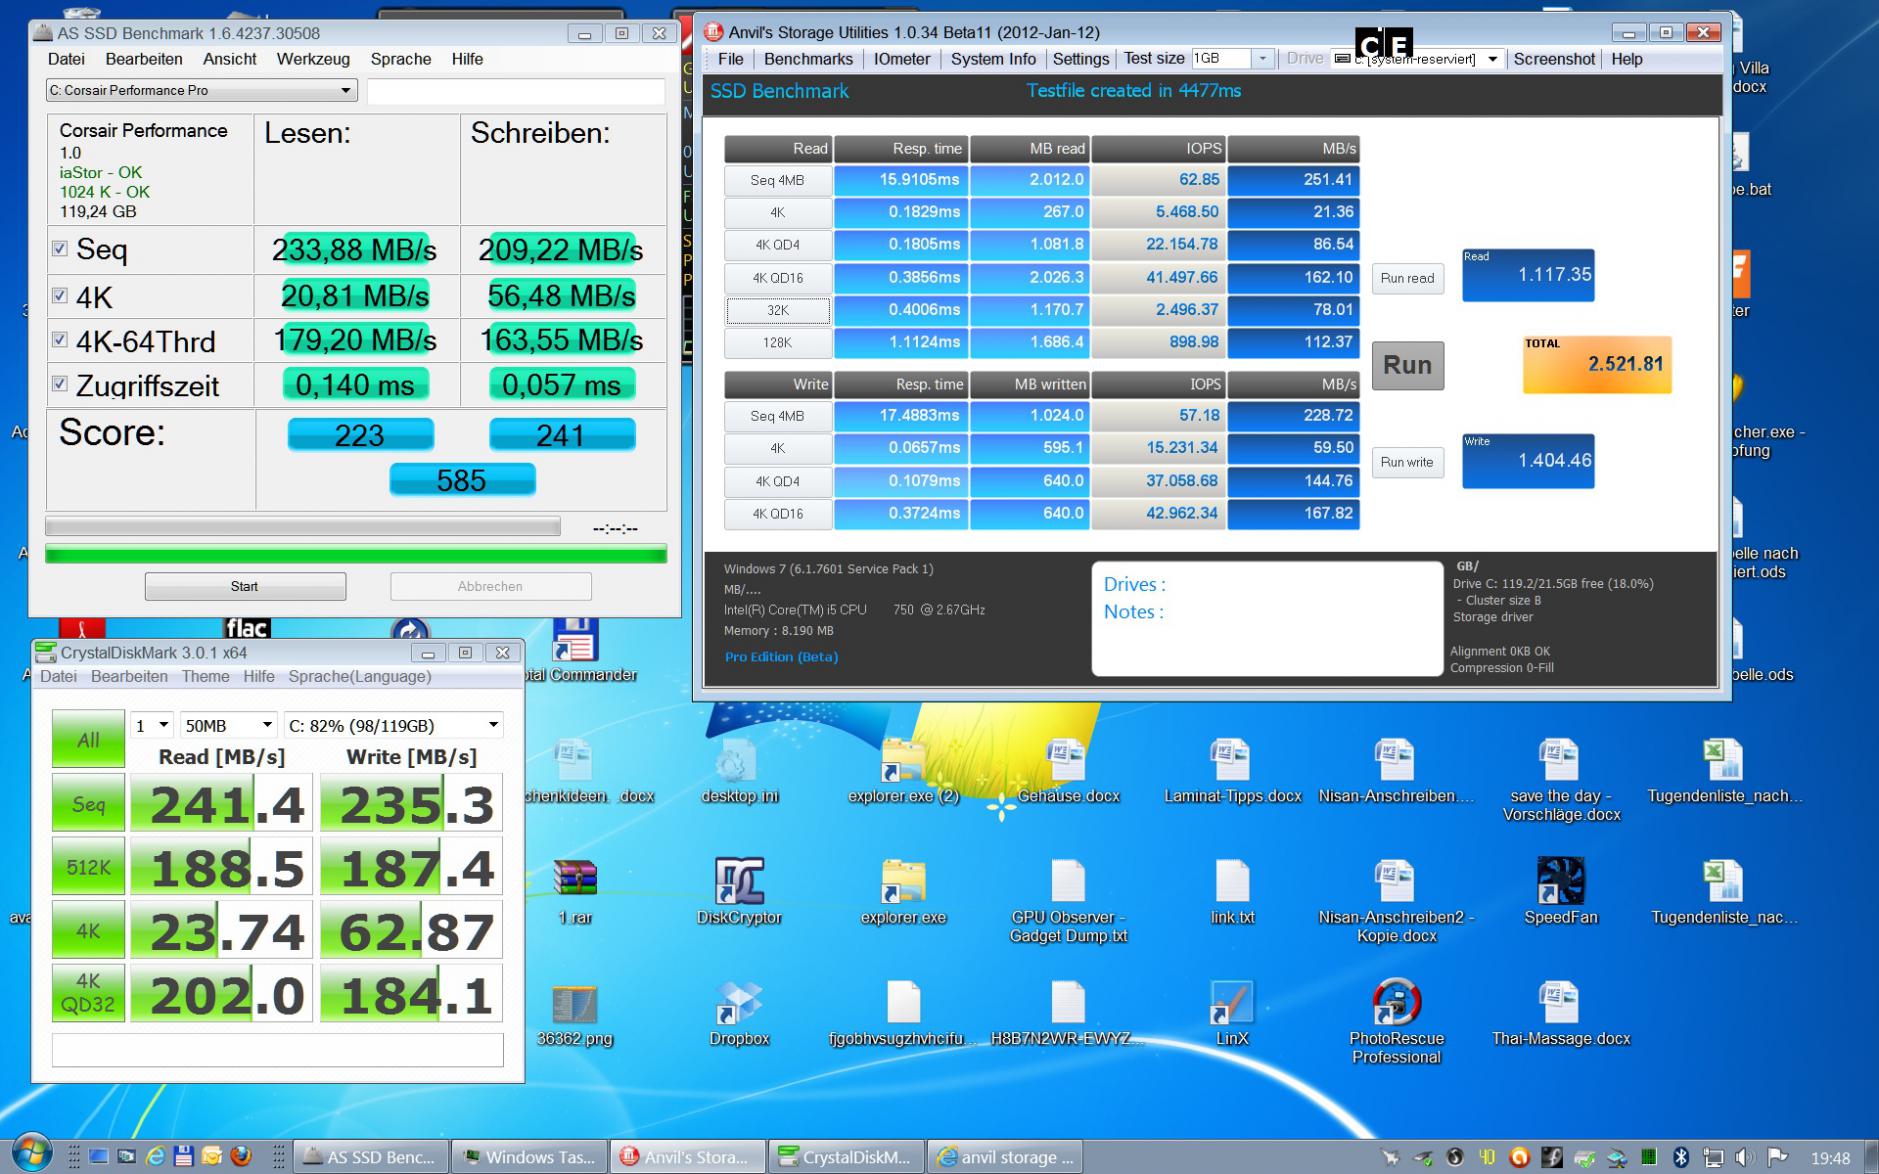Viewport: 1879px width, 1174px height.
Task: Uncheck the Seq test in AS SSD
Action: 60,248
